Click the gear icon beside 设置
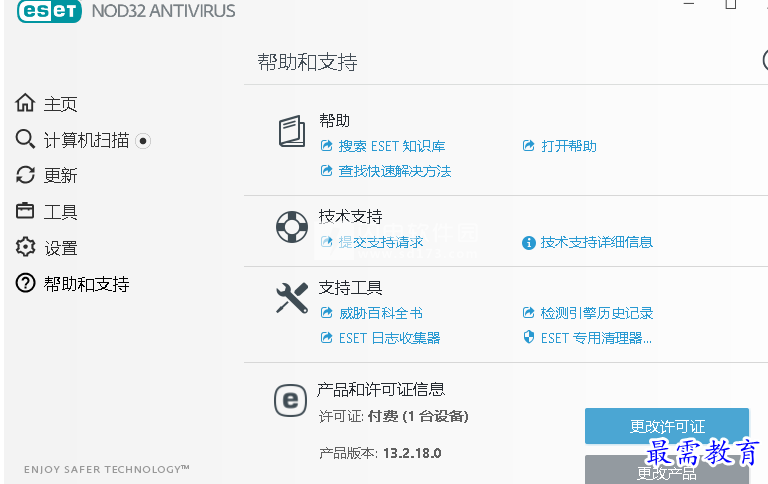 (25, 247)
